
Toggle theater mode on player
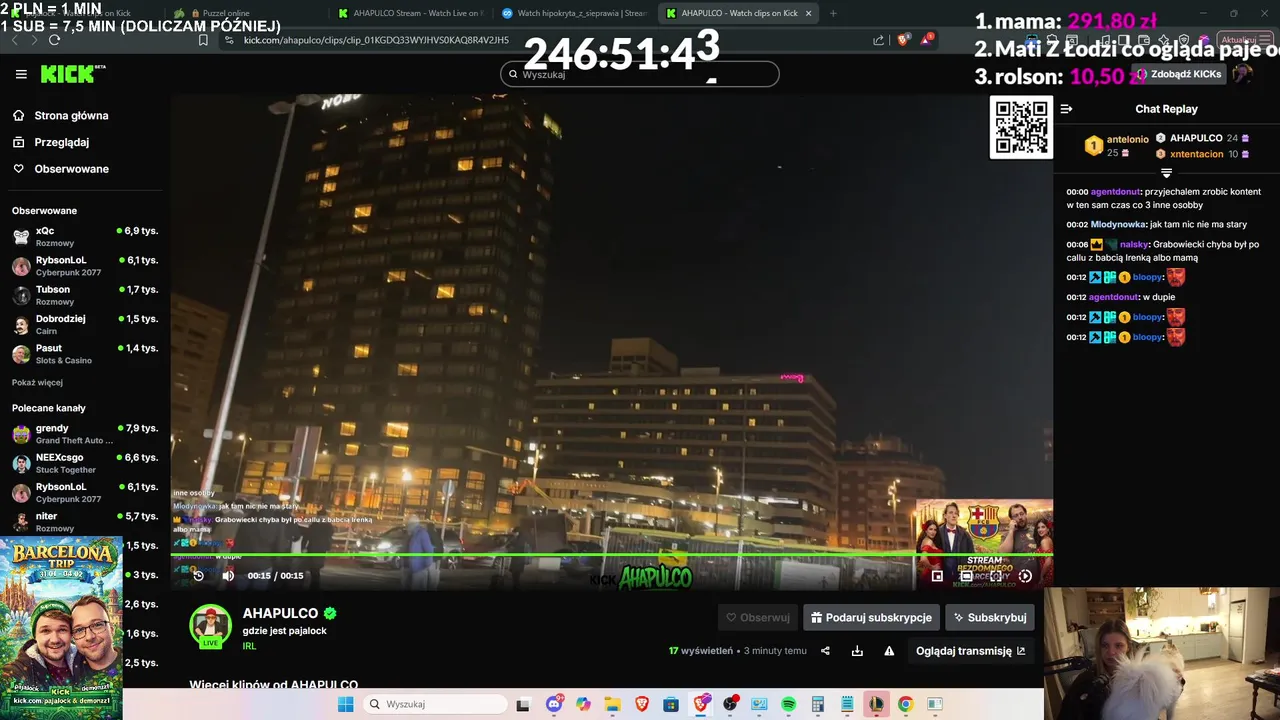click(x=966, y=576)
